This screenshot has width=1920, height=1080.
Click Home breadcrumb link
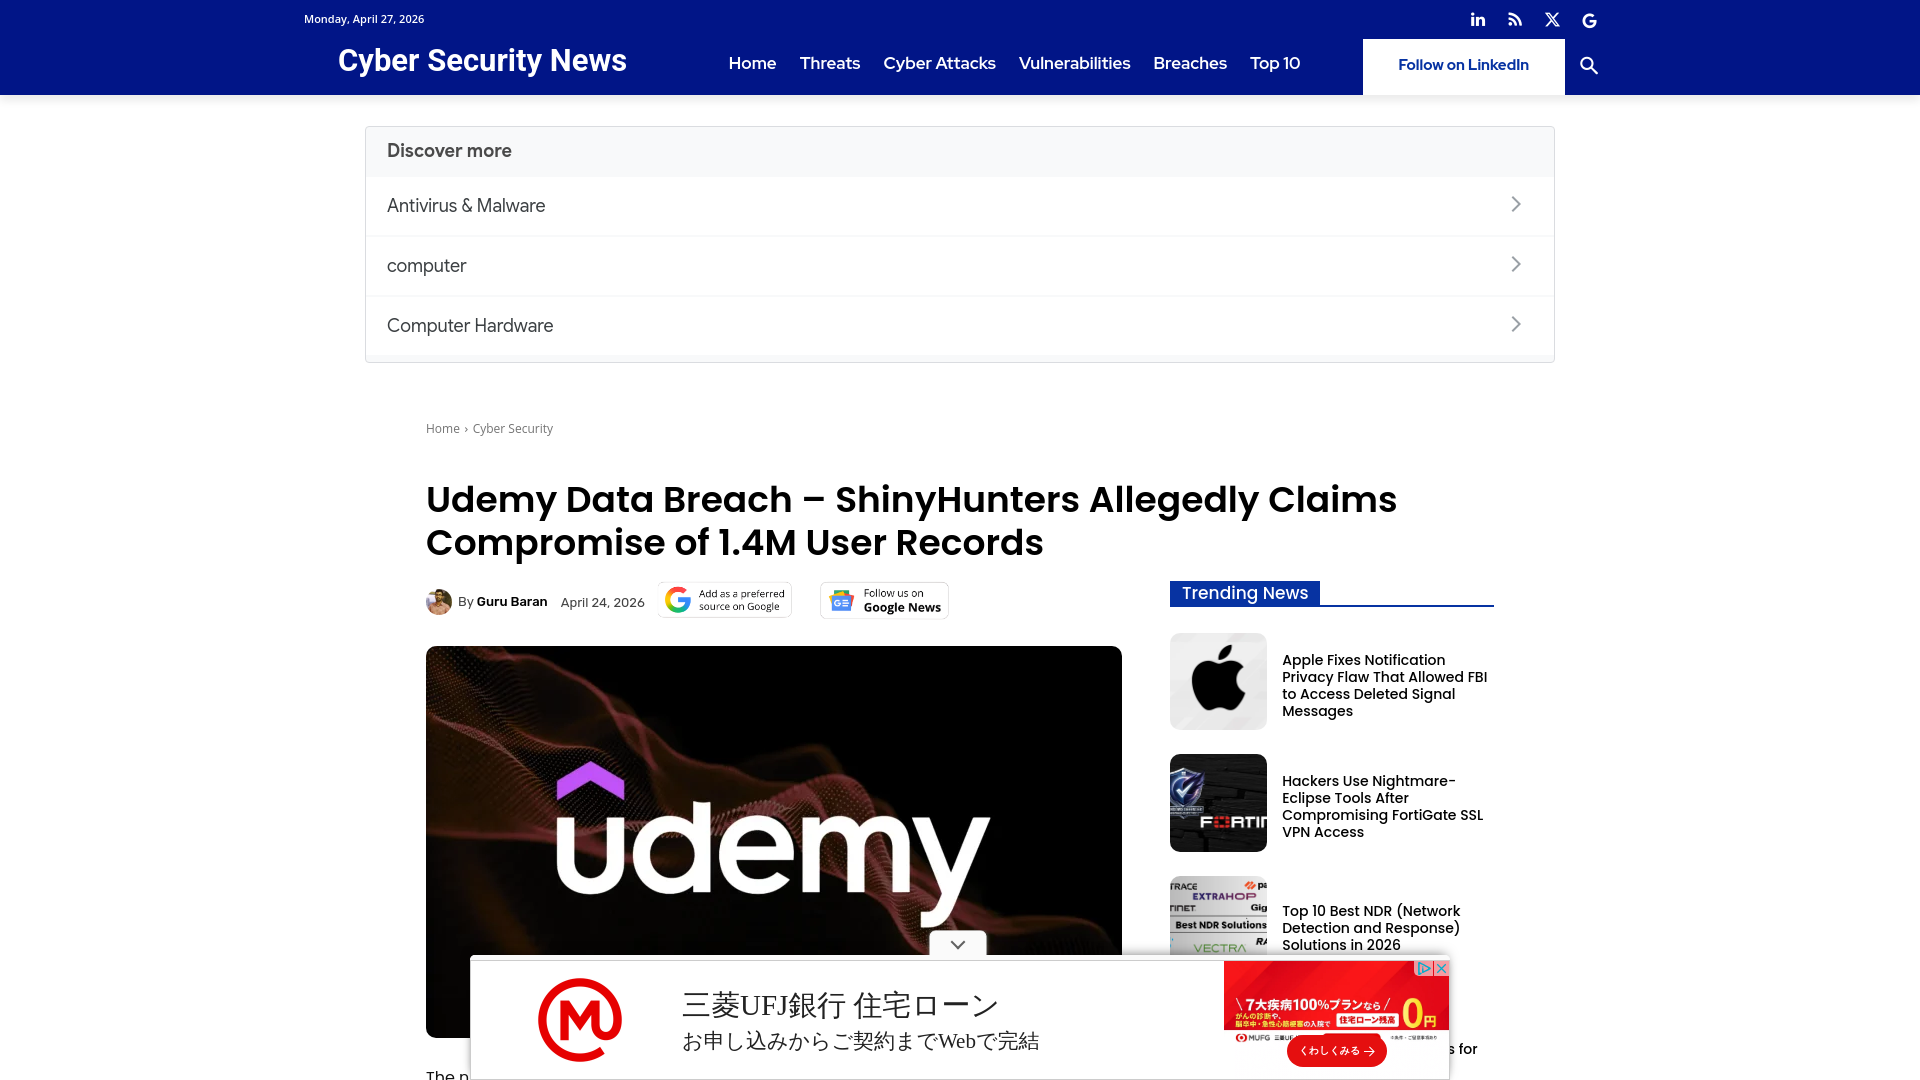443,429
